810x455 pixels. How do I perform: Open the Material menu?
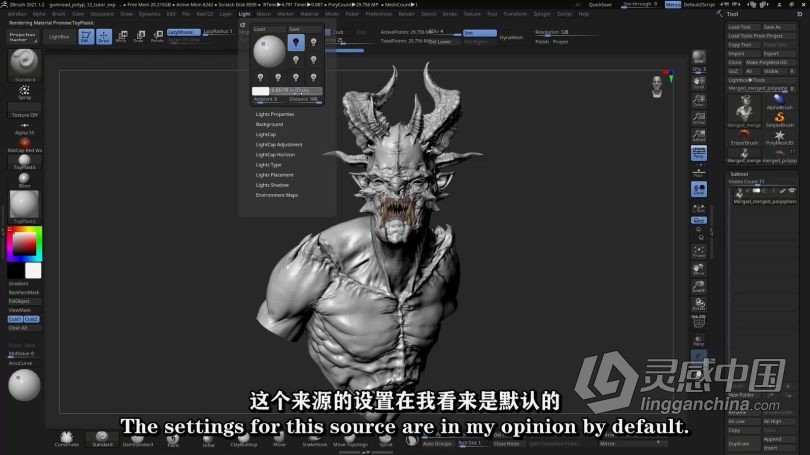(x=309, y=14)
